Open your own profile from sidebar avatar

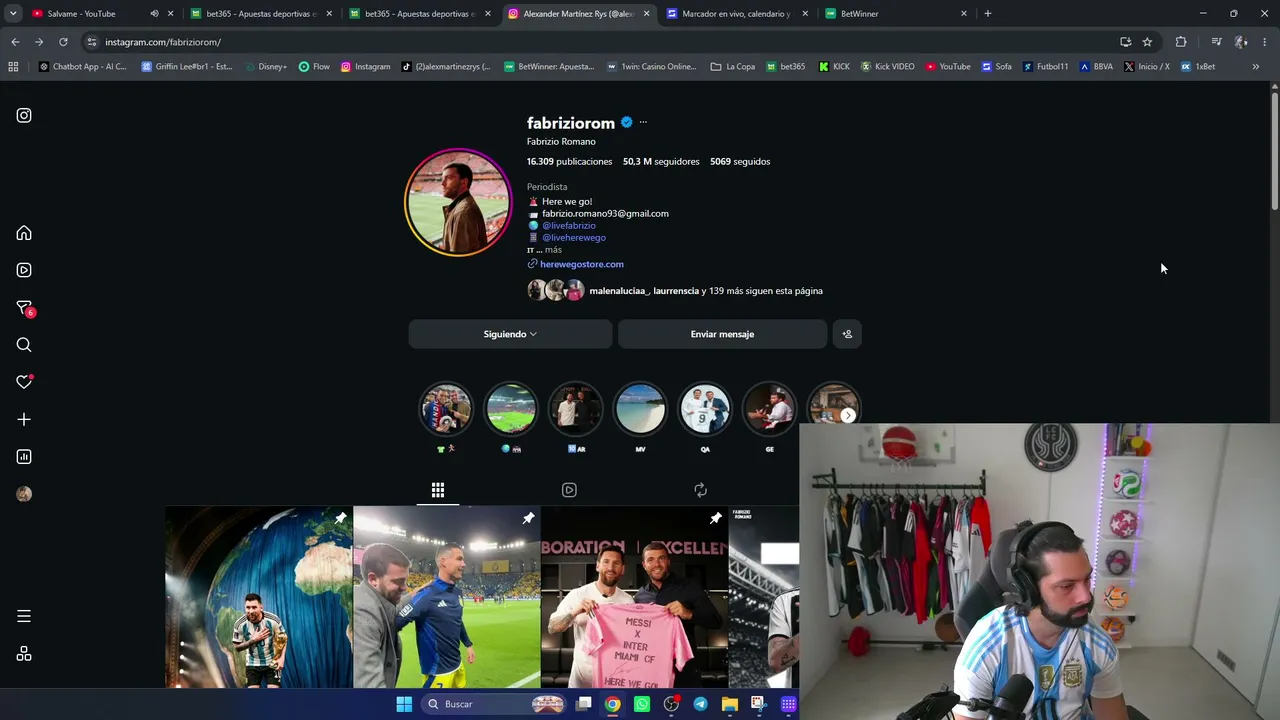pyautogui.click(x=24, y=494)
